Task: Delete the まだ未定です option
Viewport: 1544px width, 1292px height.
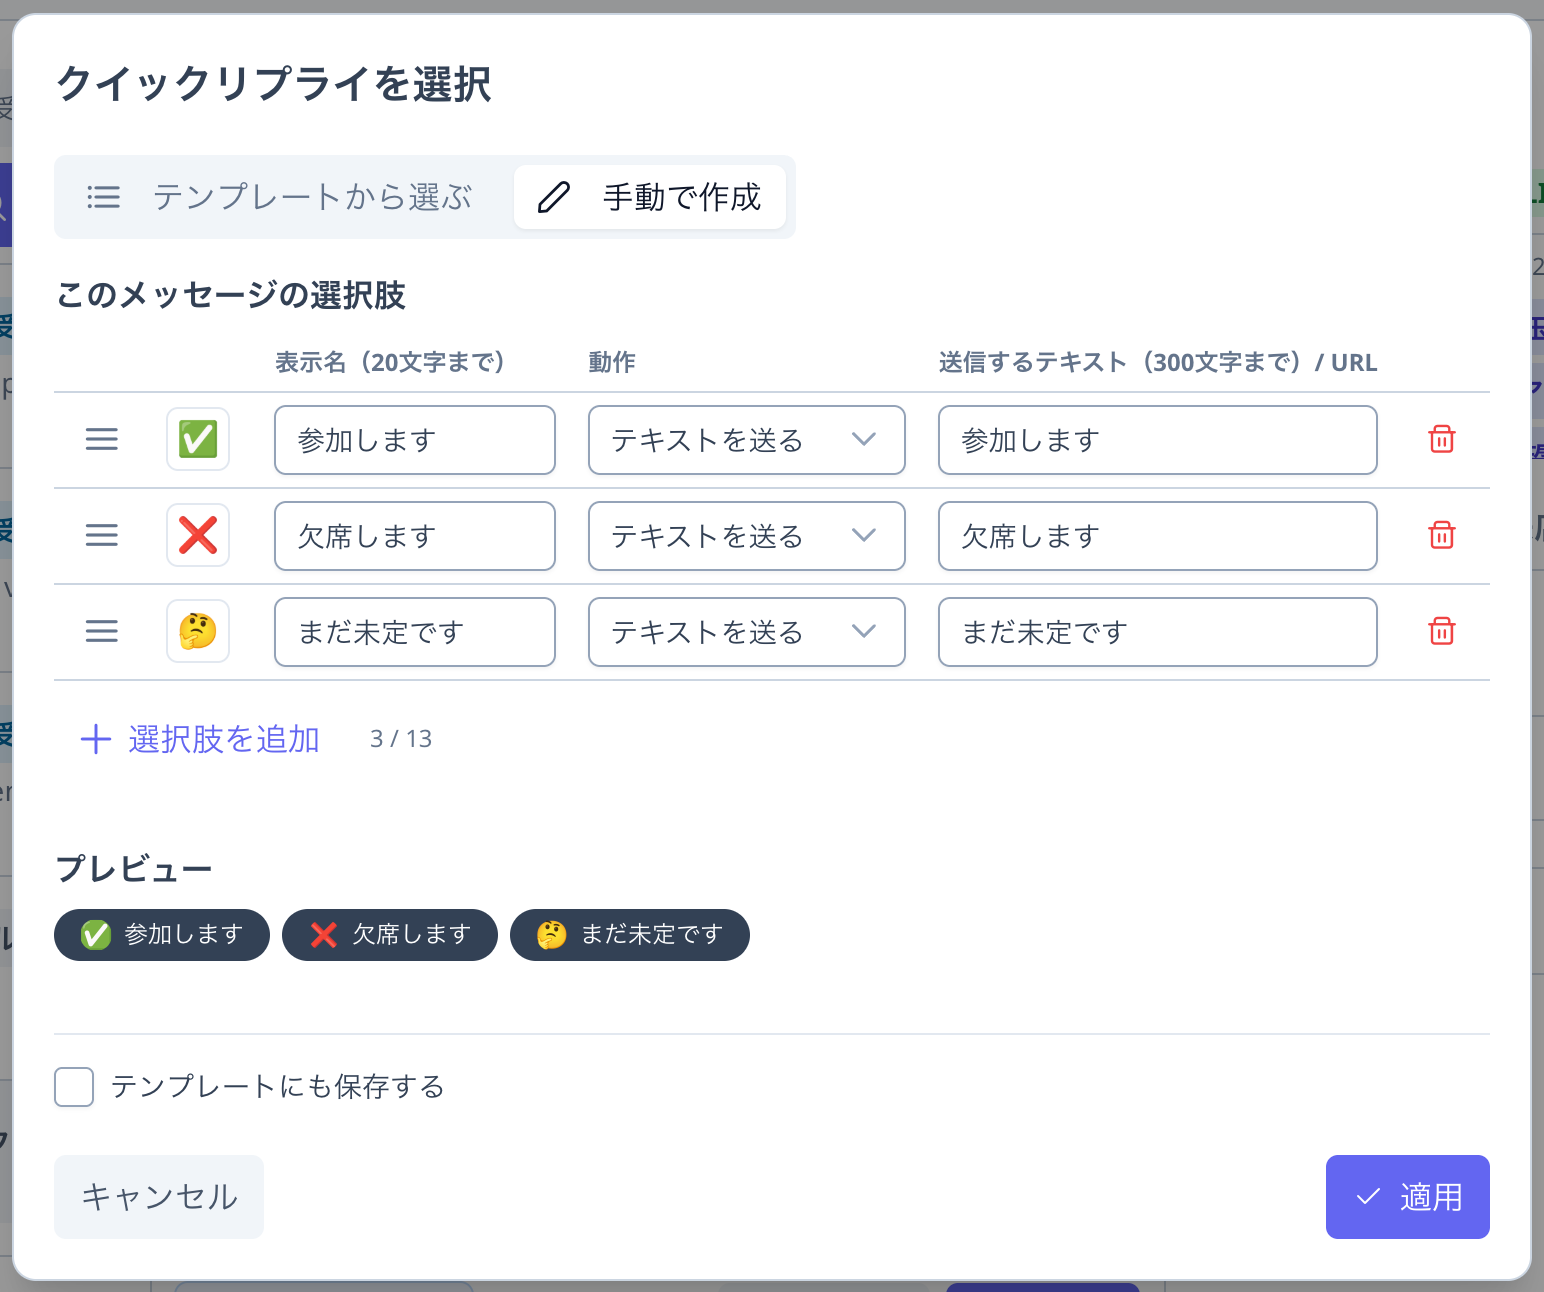Action: [x=1442, y=631]
